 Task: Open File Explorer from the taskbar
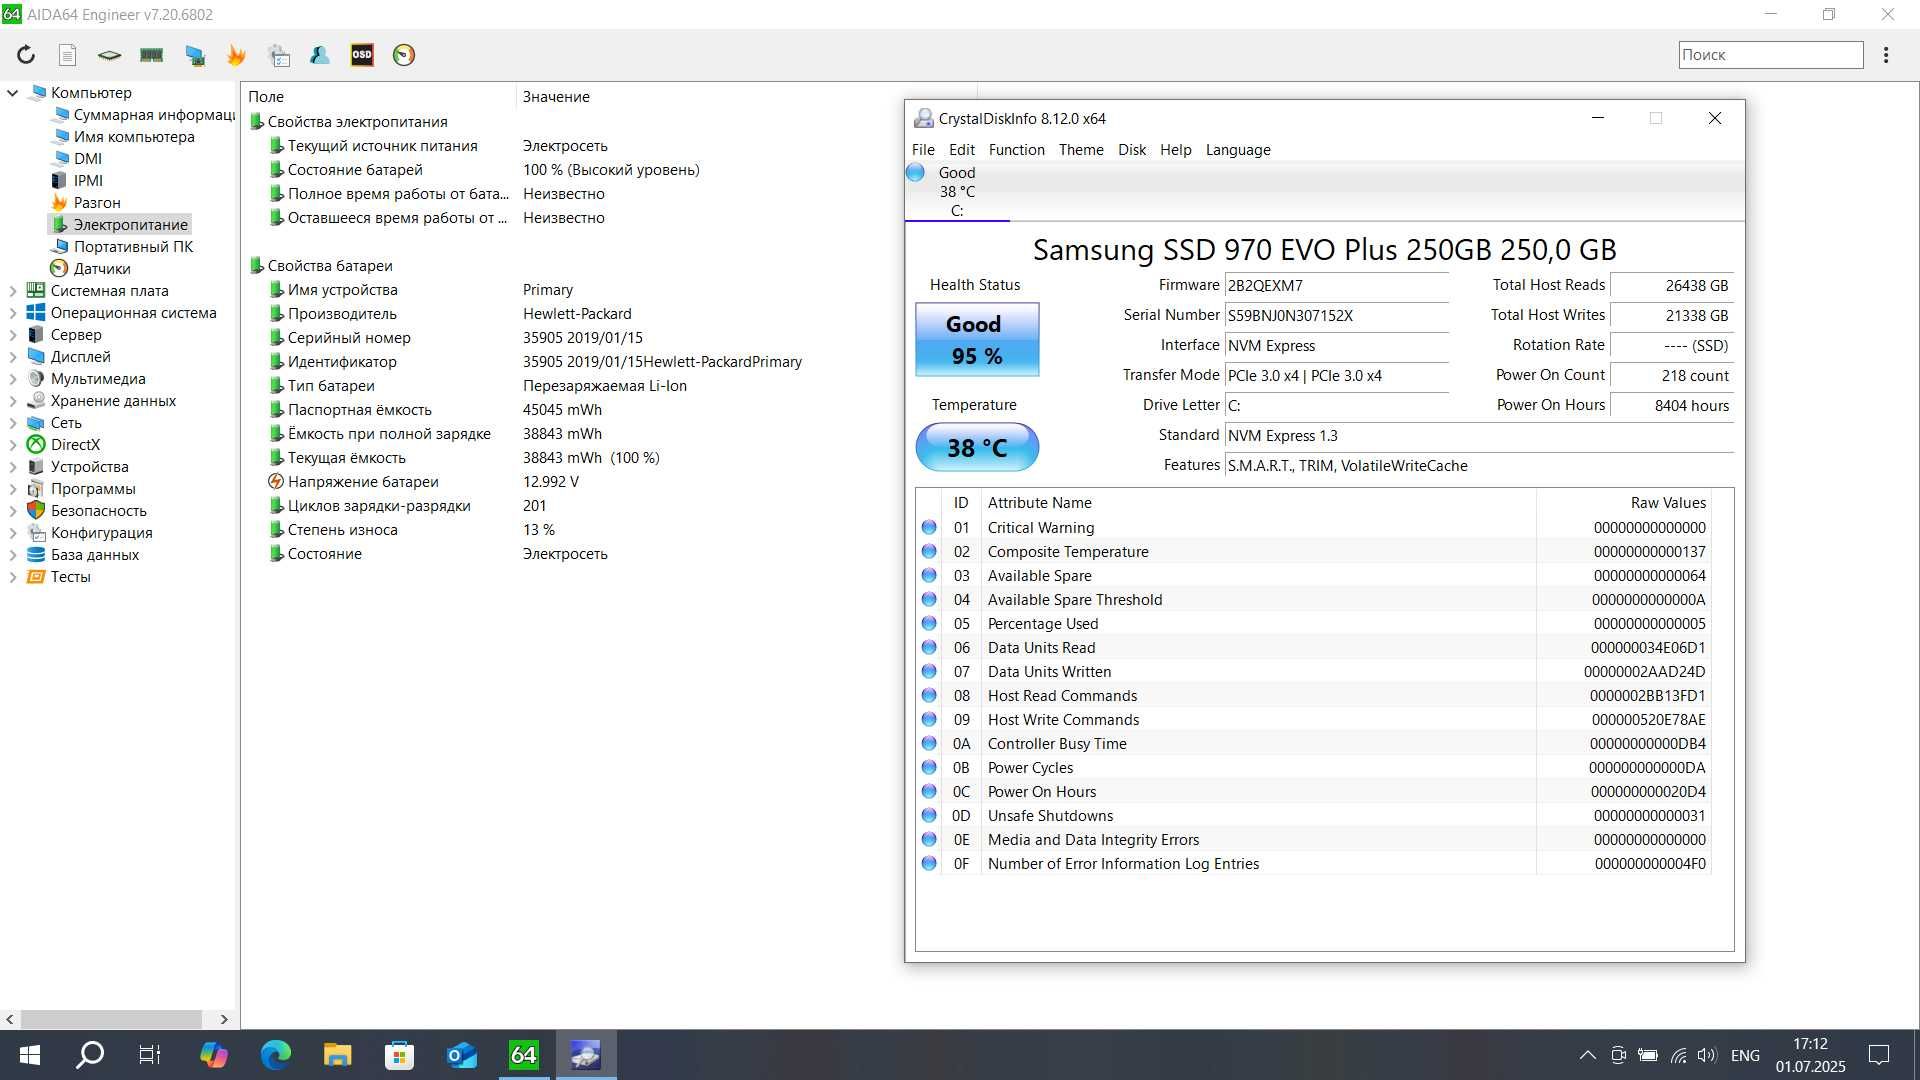[x=337, y=1055]
